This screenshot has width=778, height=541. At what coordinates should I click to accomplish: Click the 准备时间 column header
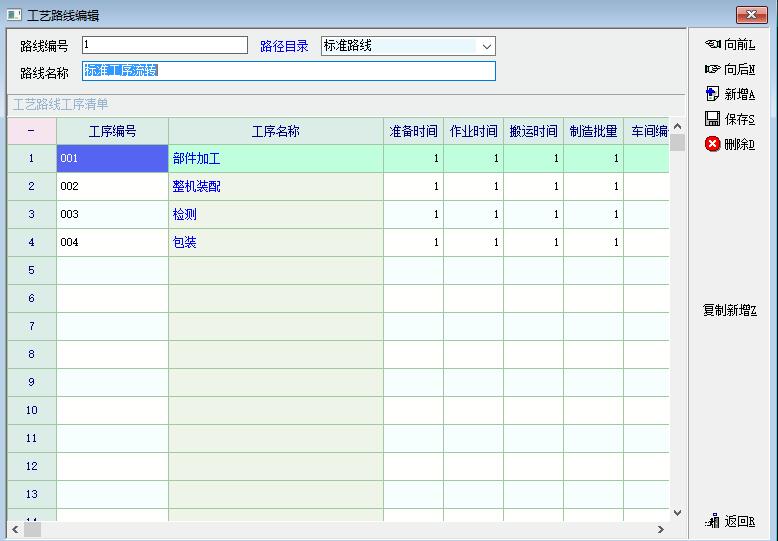pyautogui.click(x=413, y=131)
